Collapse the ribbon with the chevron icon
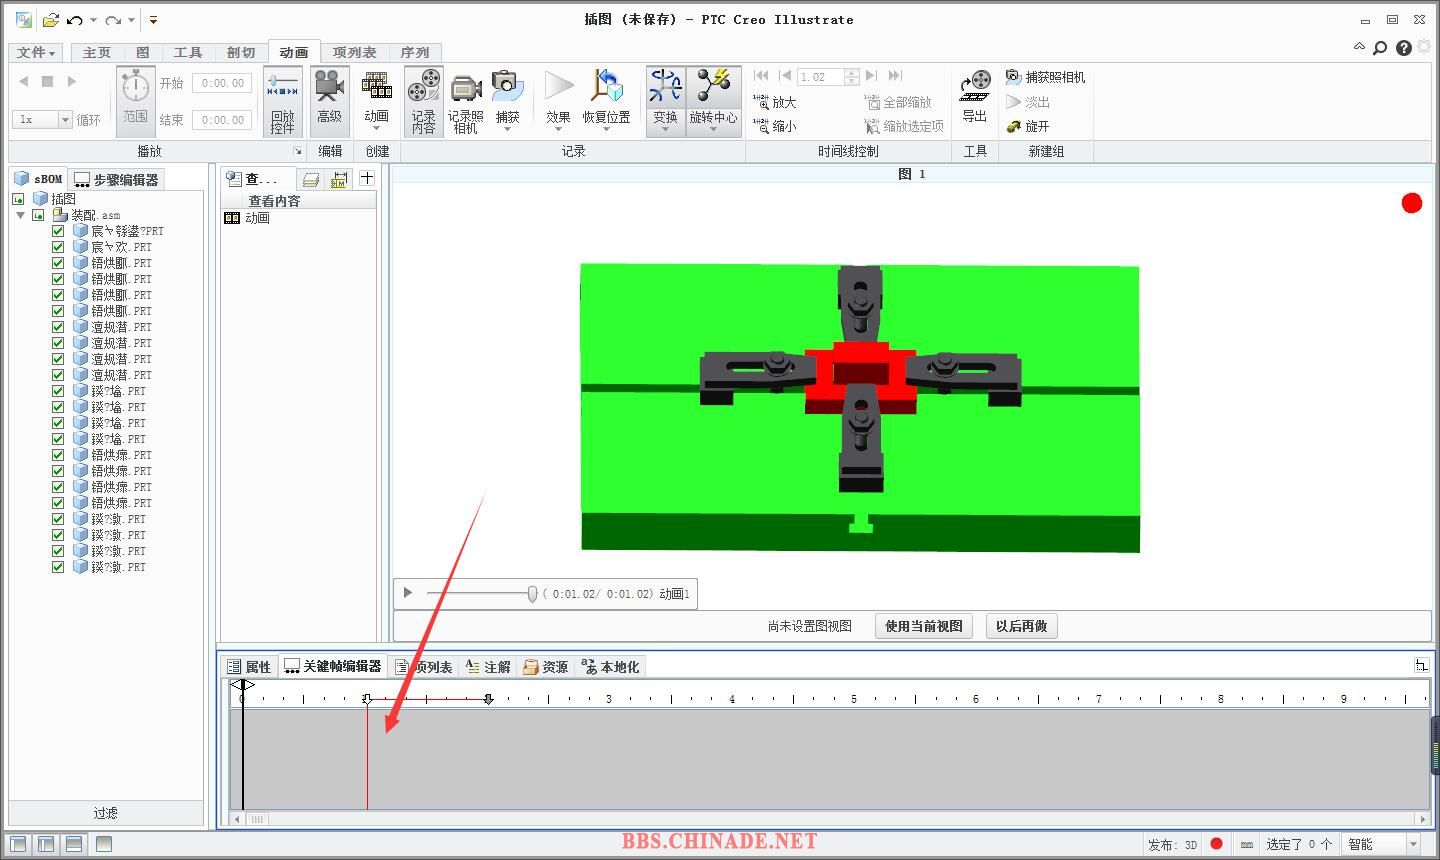 pos(1359,46)
